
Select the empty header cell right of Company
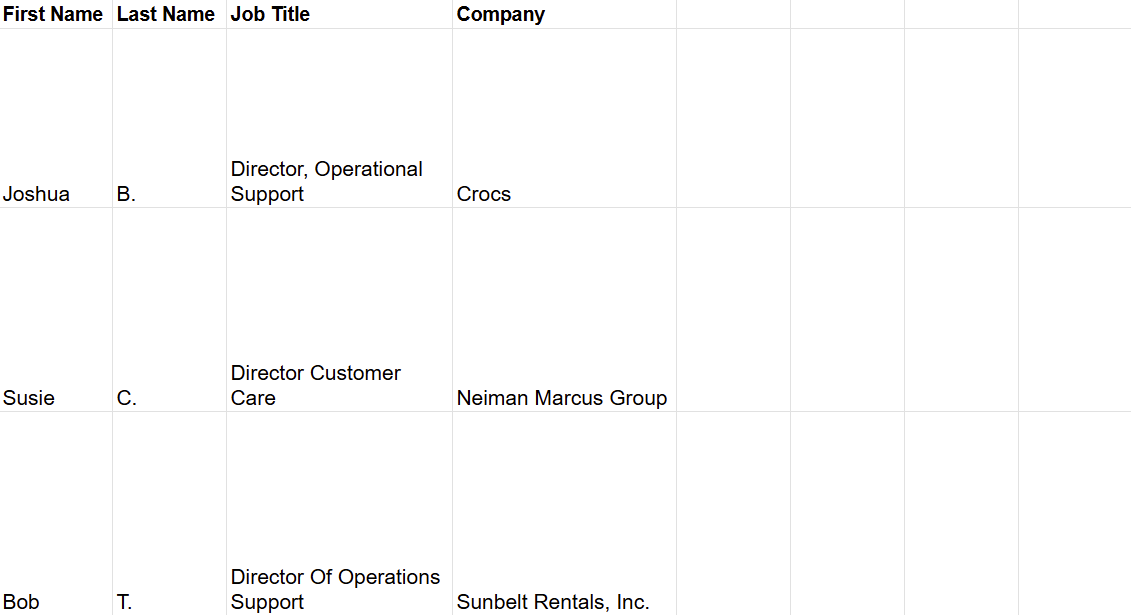click(734, 14)
